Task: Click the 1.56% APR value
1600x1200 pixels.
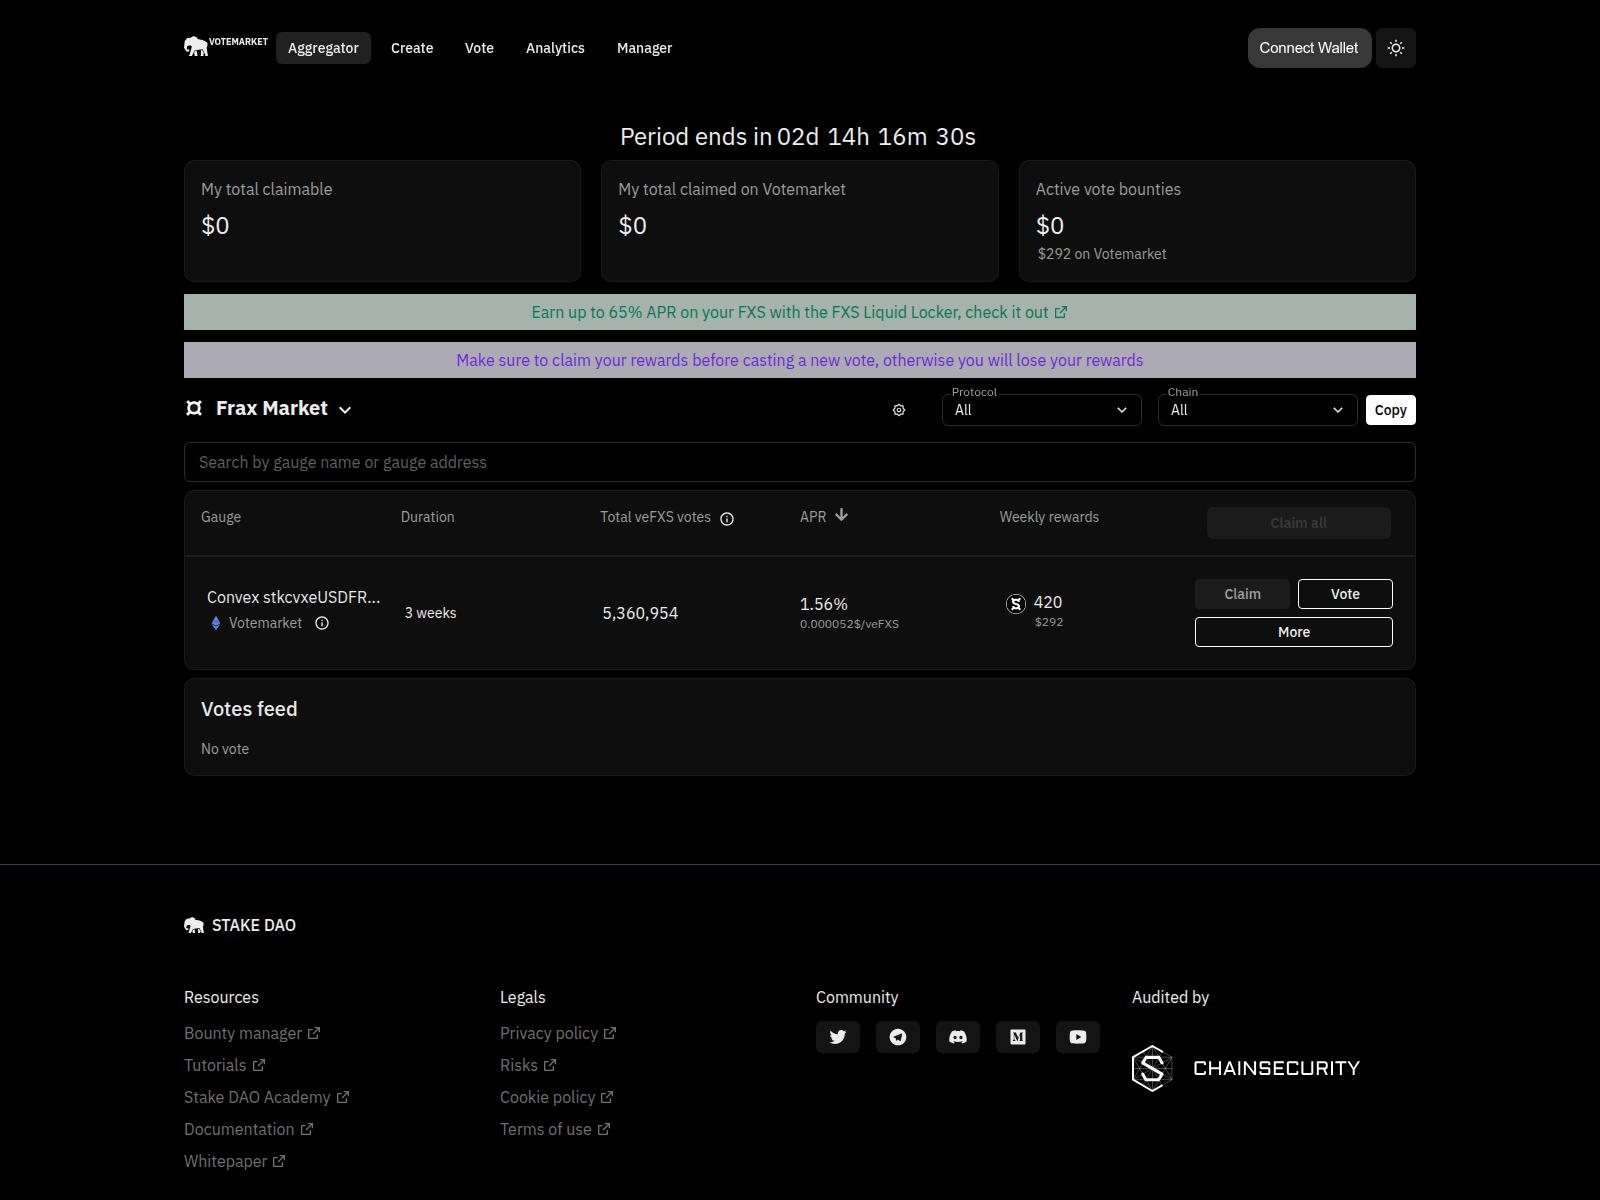Action: coord(824,604)
